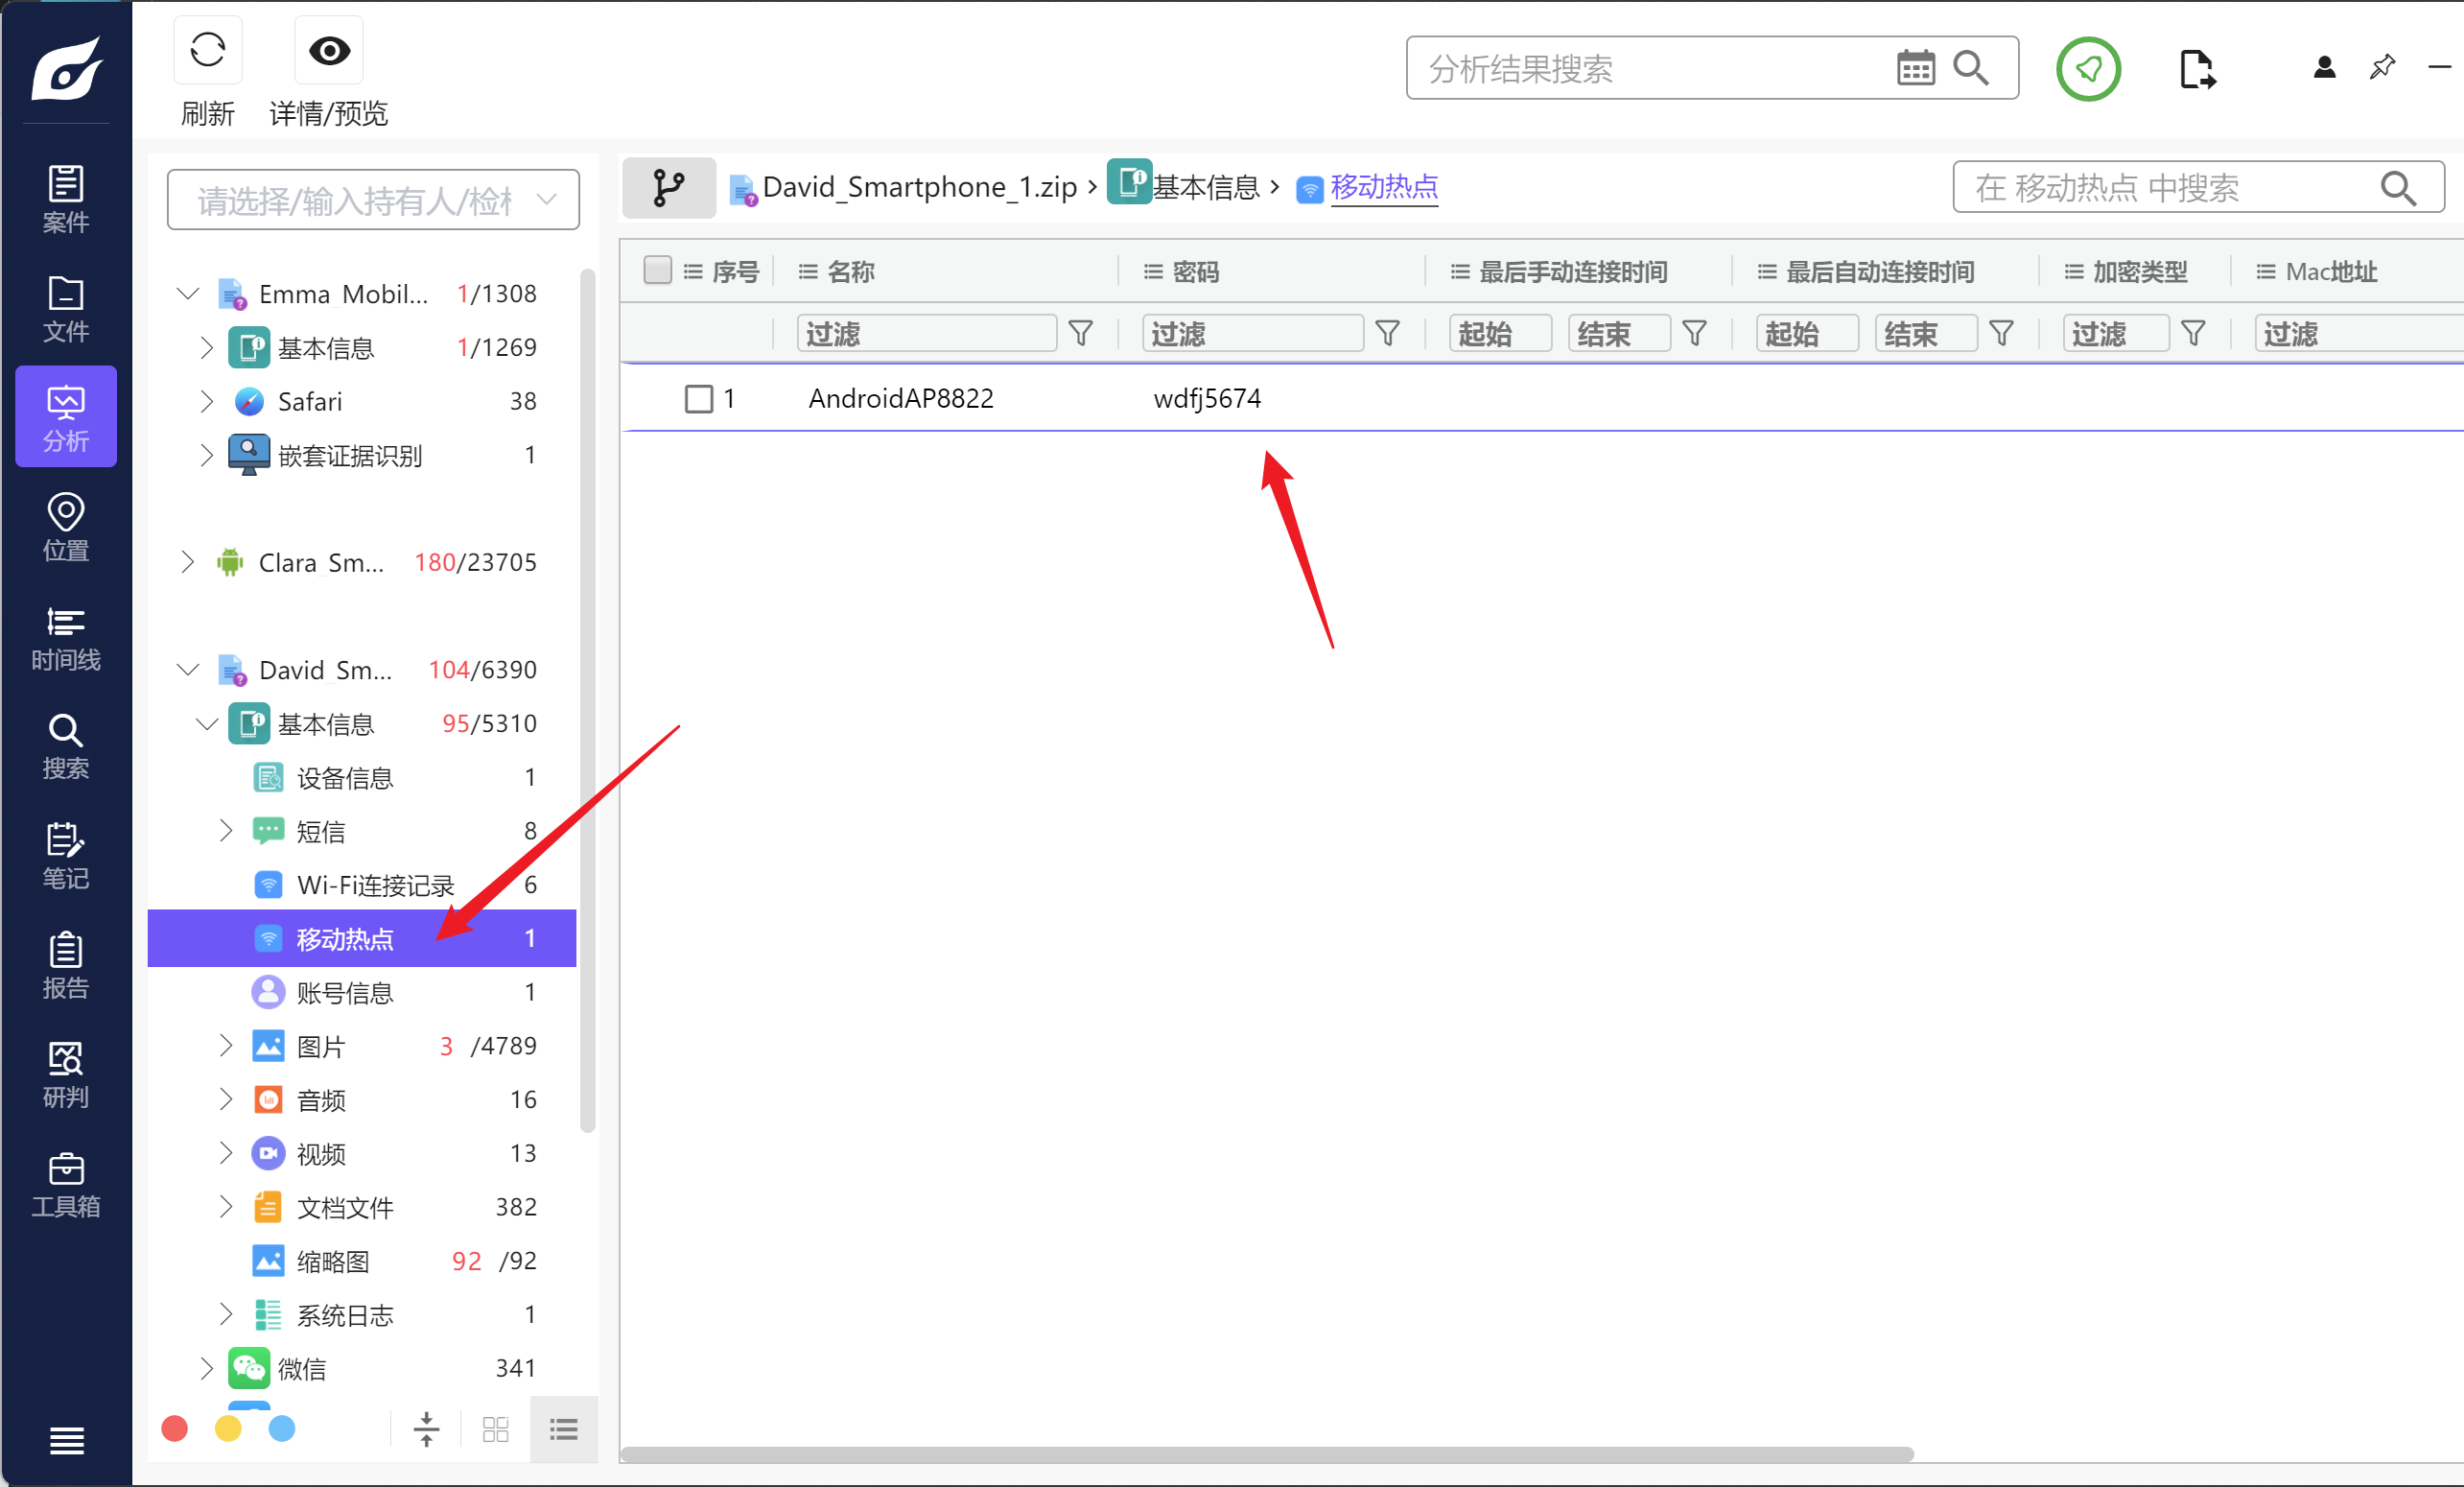The image size is (2464, 1487).
Task: Open the Report (报告) sidebar tab
Action: tap(66, 965)
